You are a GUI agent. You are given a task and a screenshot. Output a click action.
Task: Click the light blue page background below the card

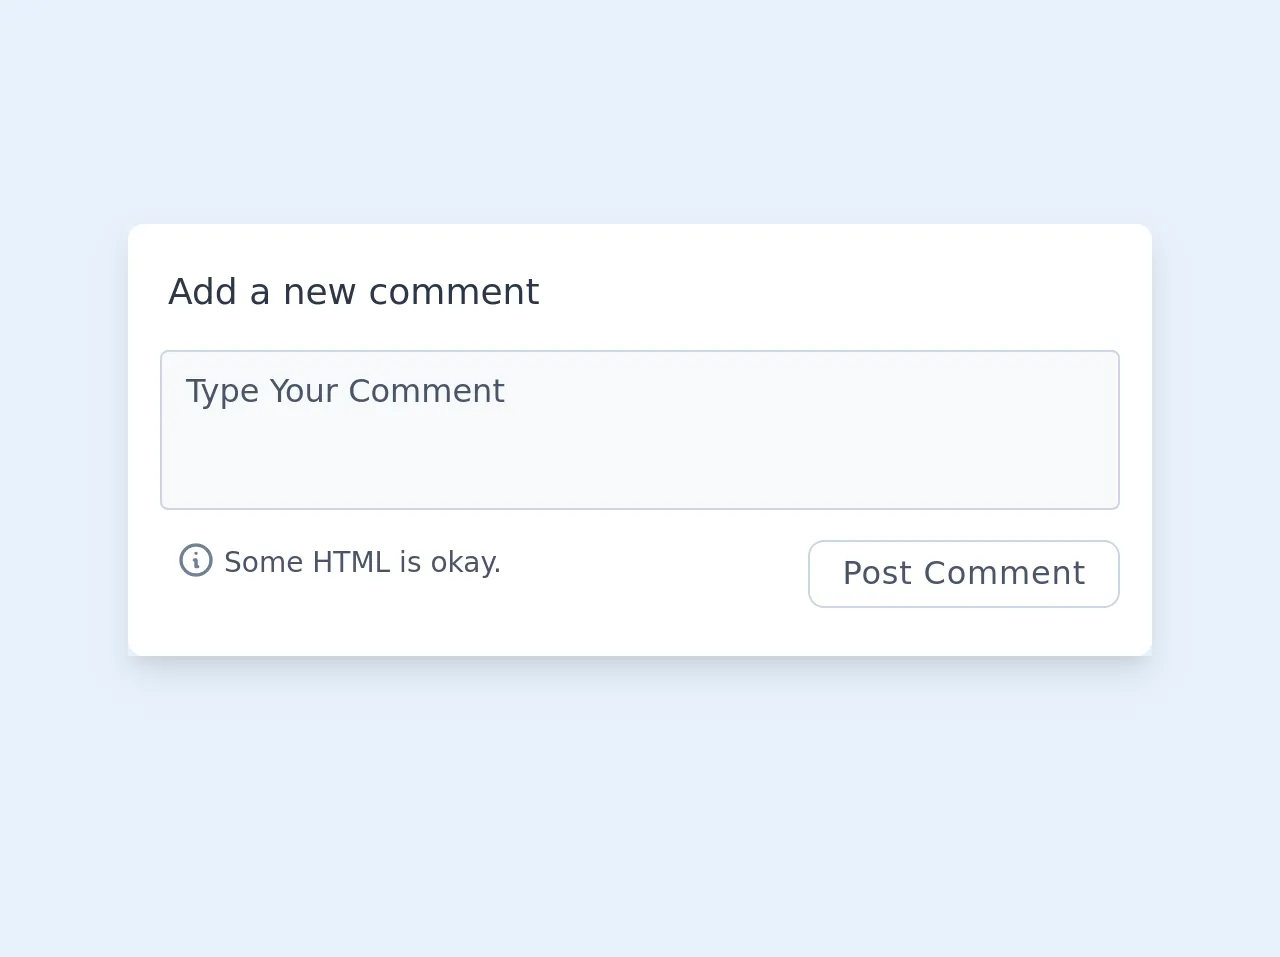(x=640, y=820)
